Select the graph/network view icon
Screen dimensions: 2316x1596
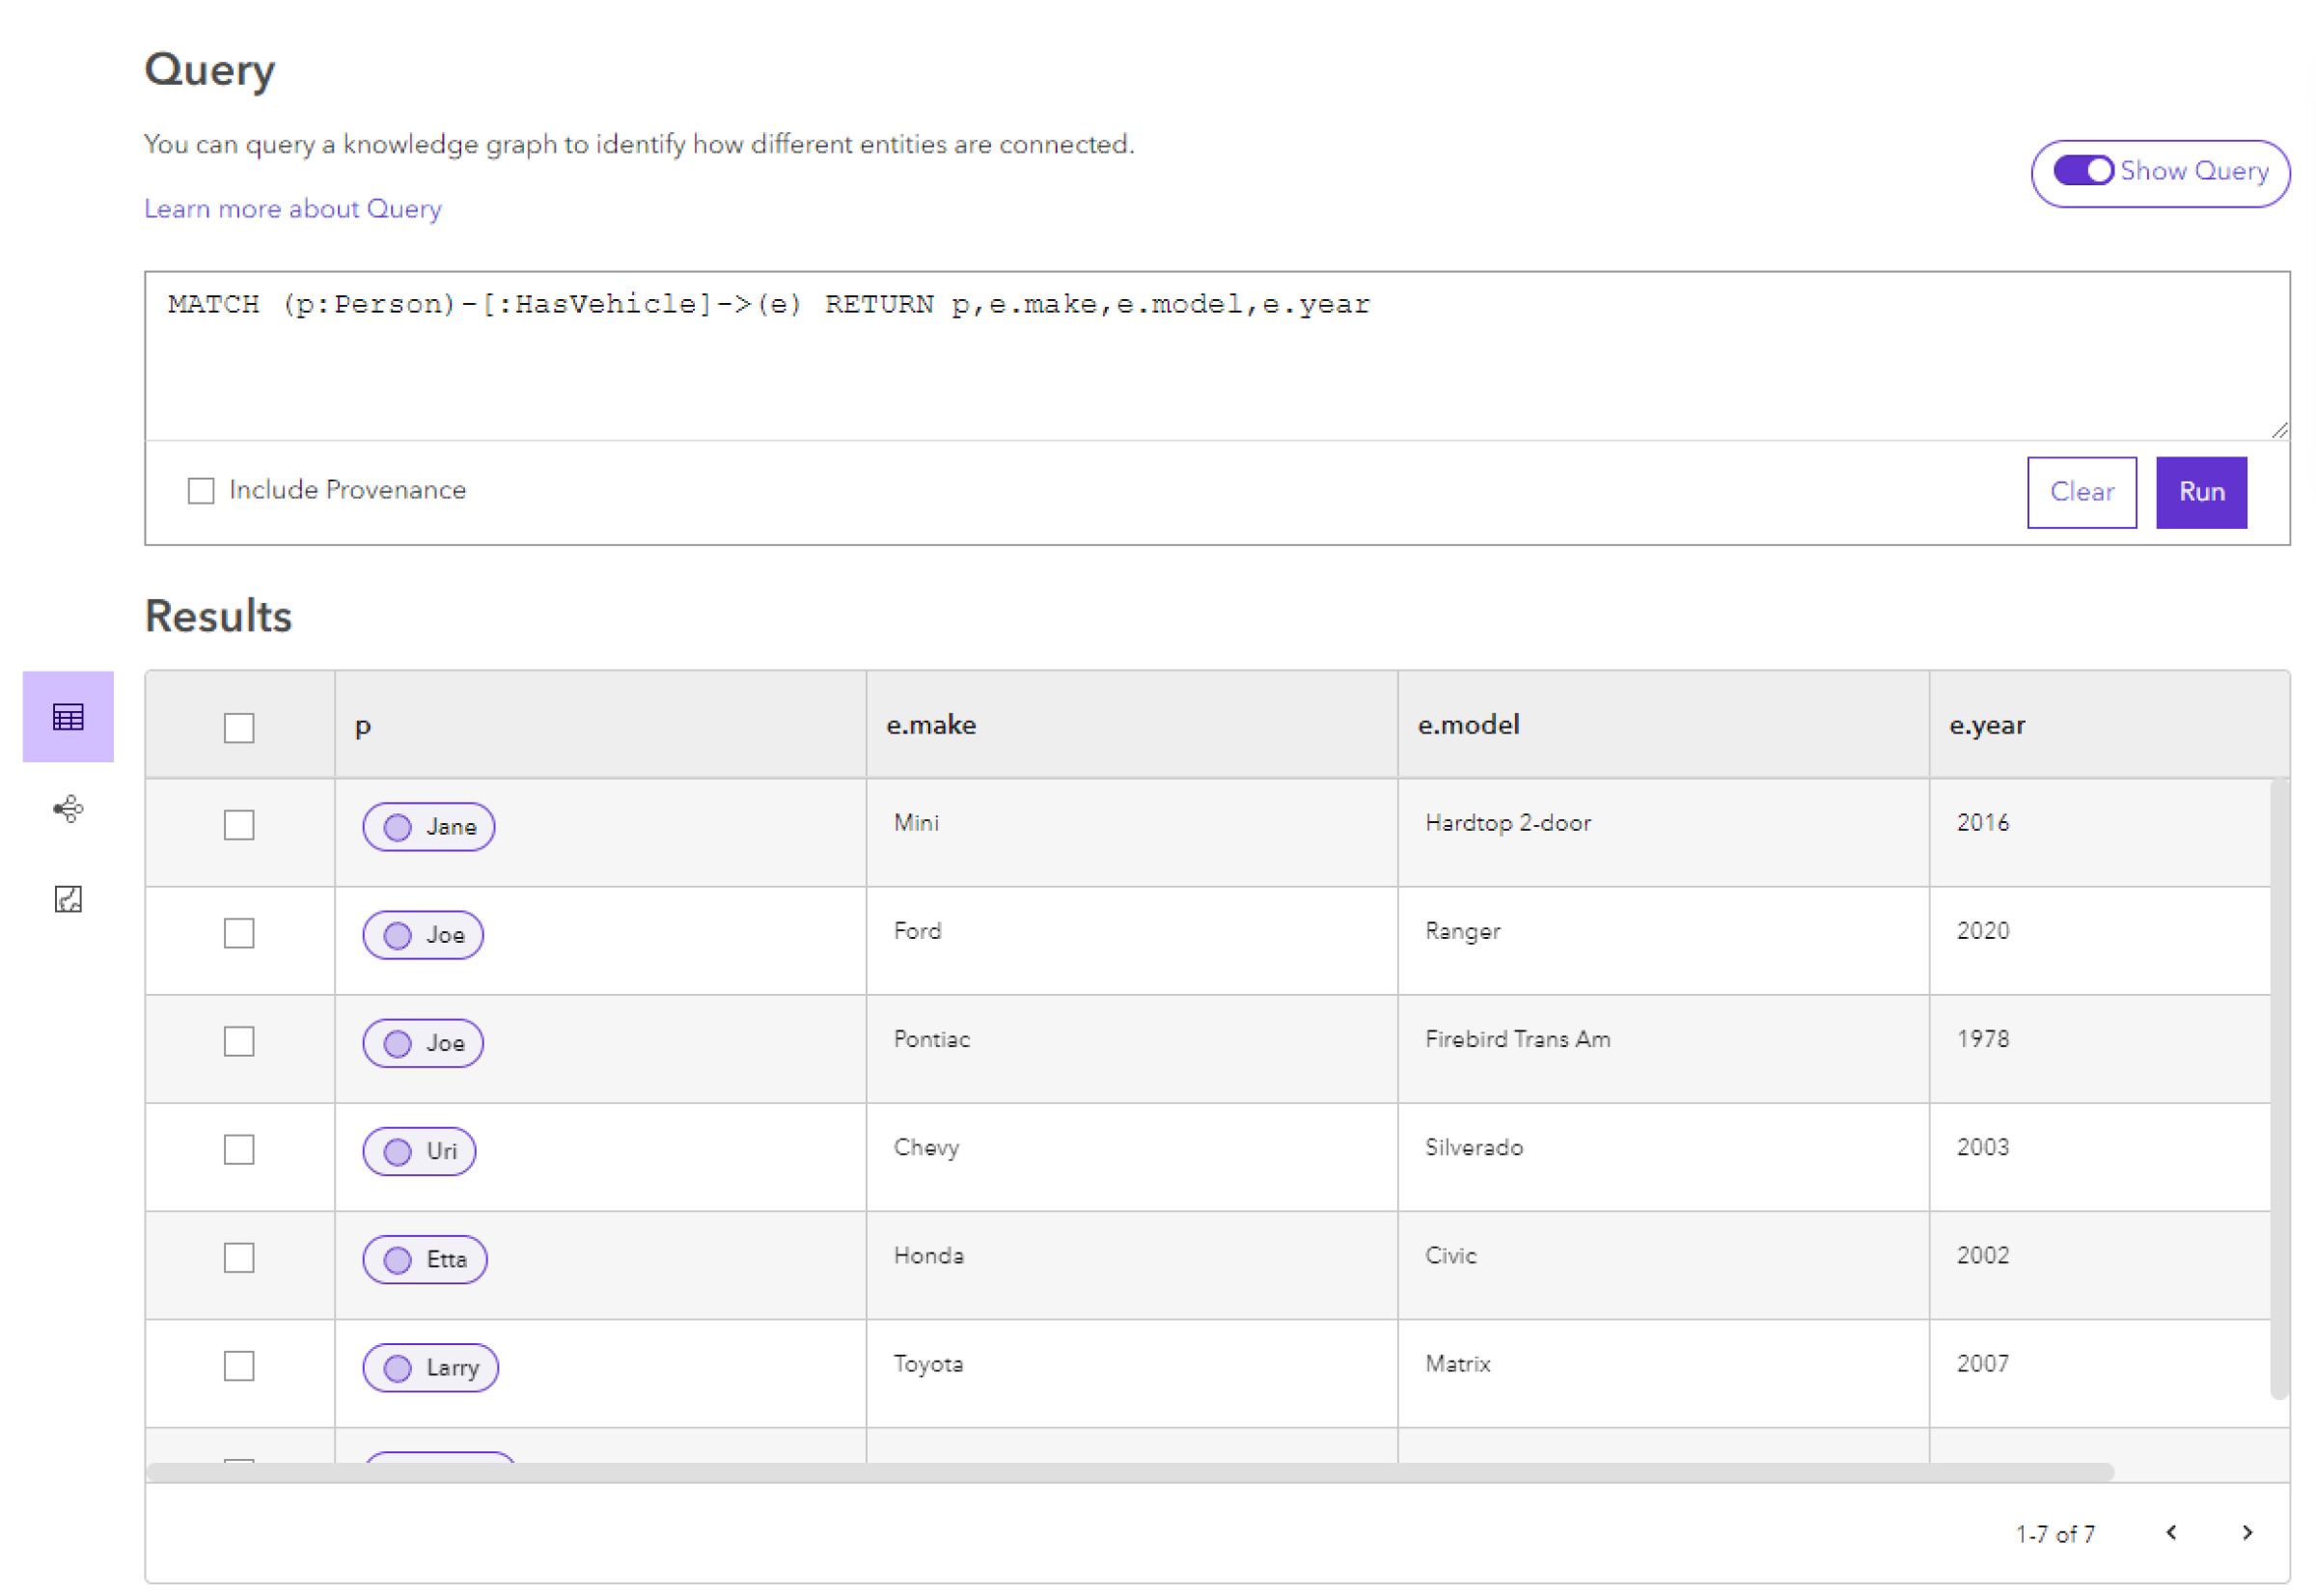pos(67,810)
